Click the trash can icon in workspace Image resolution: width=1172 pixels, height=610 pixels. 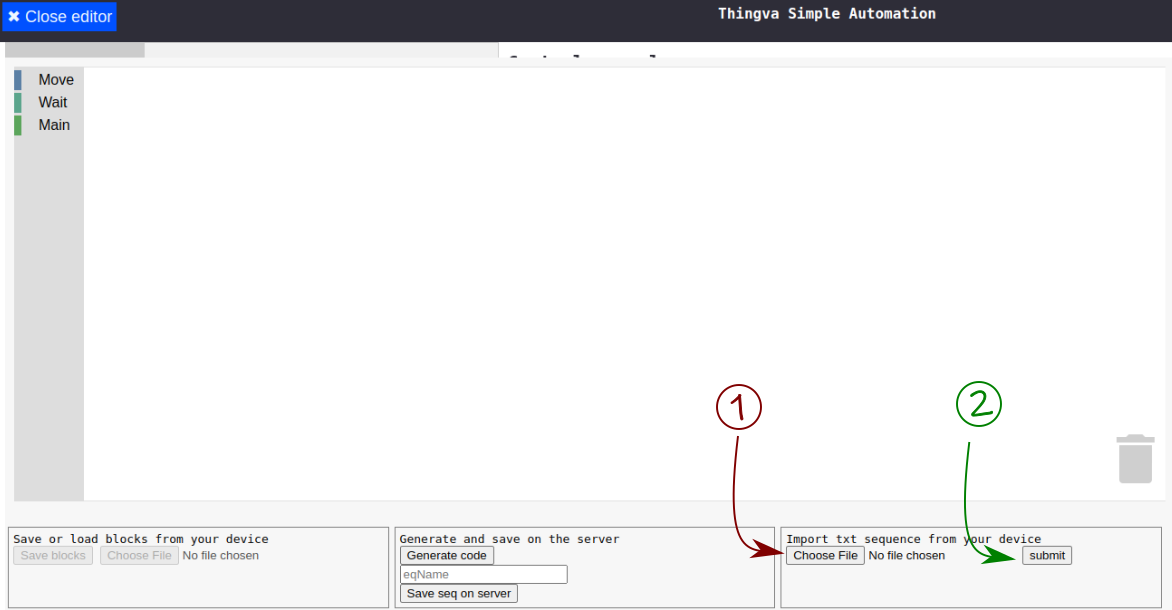point(1135,459)
